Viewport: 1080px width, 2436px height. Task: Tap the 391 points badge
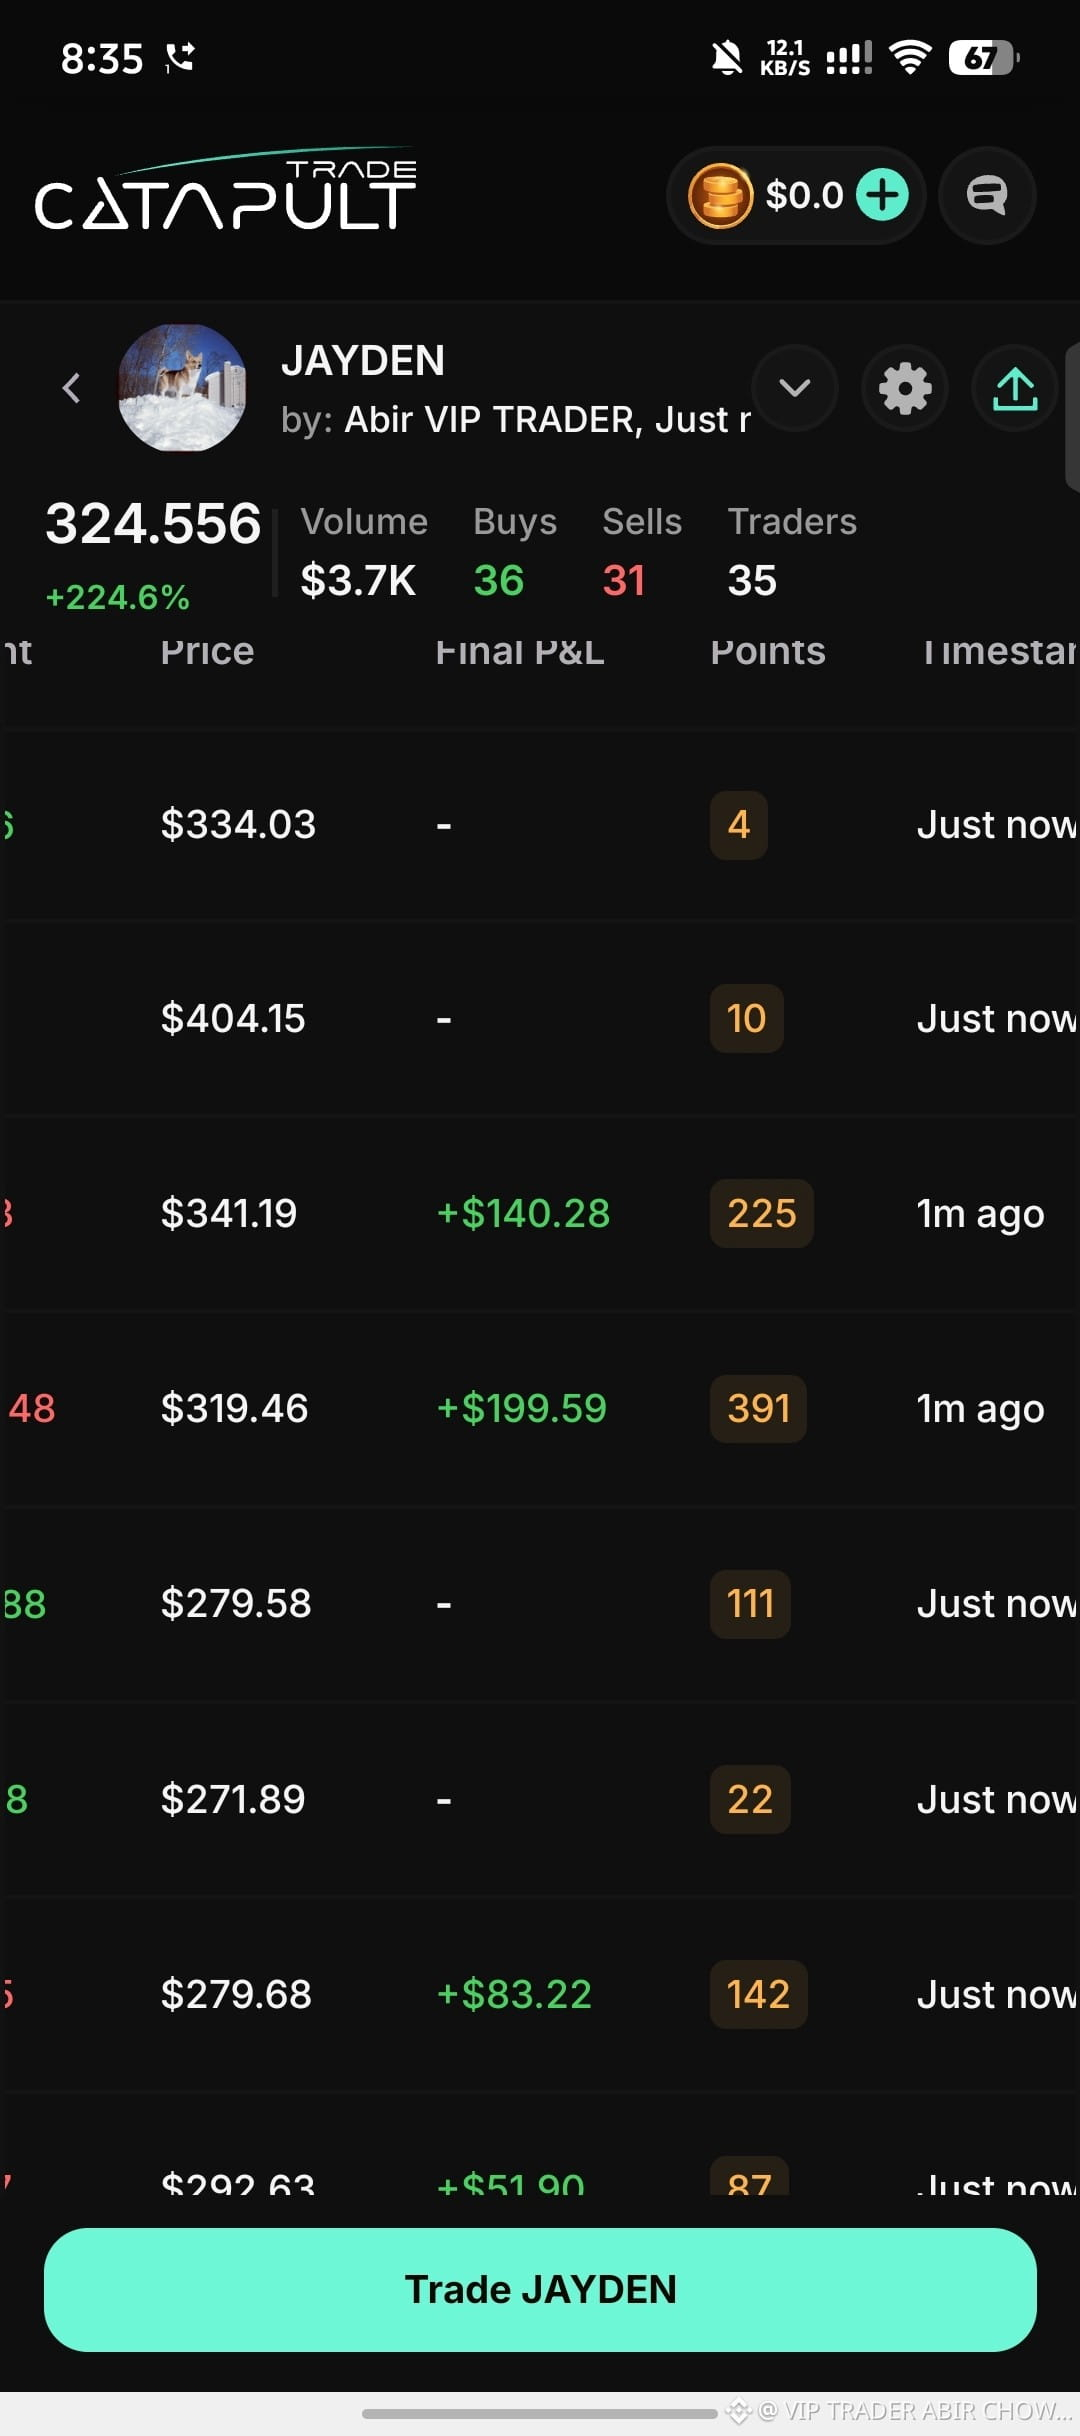click(x=758, y=1408)
